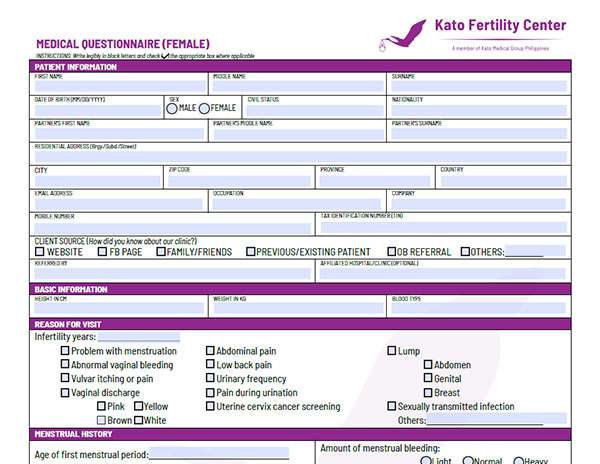The width and height of the screenshot is (600, 464).
Task: Tick the Urinary frequency checkbox
Action: pos(211,380)
